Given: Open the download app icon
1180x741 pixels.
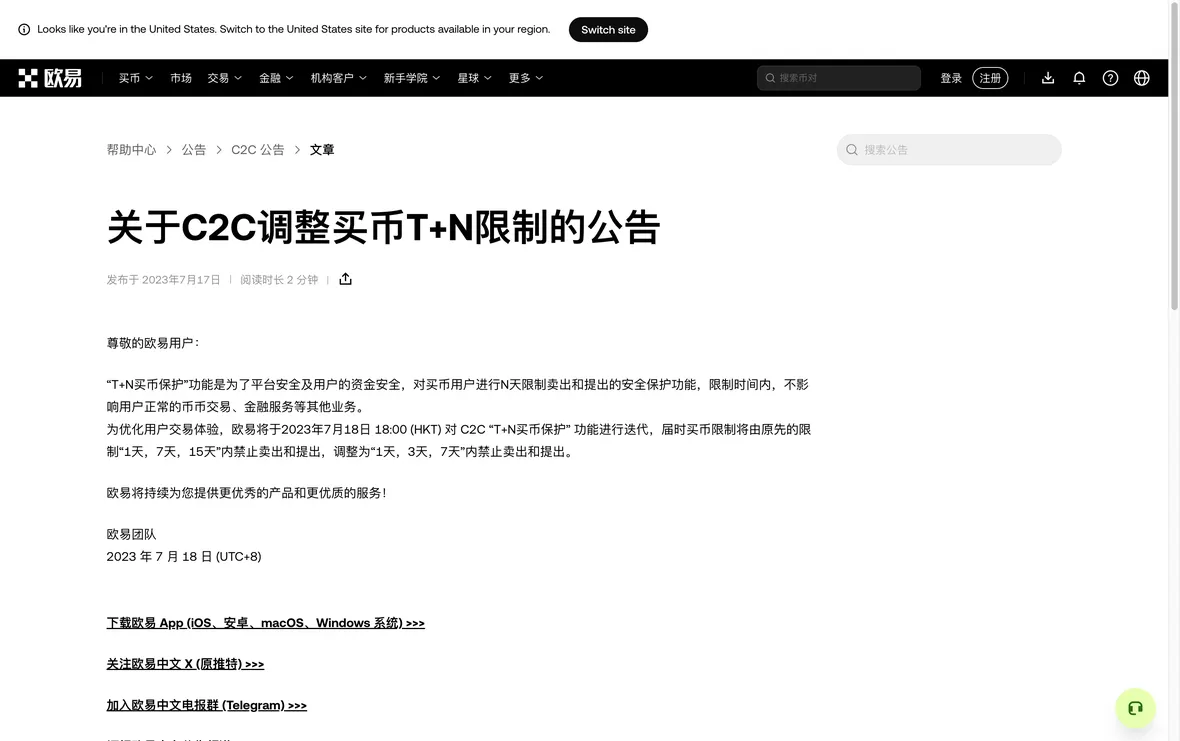Looking at the screenshot, I should [1048, 78].
